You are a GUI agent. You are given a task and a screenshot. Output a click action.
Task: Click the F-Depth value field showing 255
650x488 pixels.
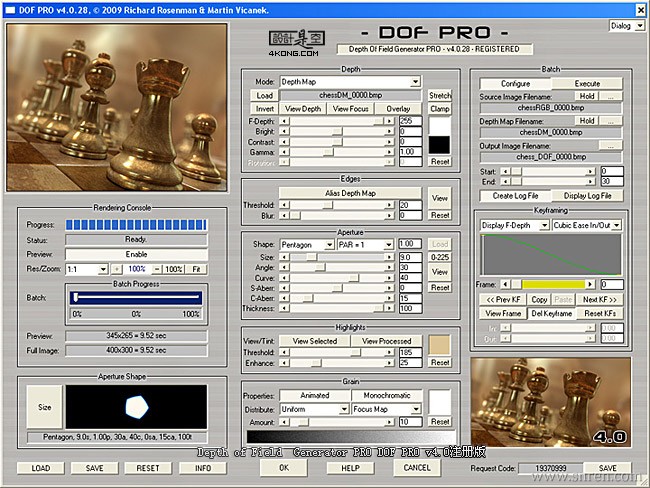410,120
